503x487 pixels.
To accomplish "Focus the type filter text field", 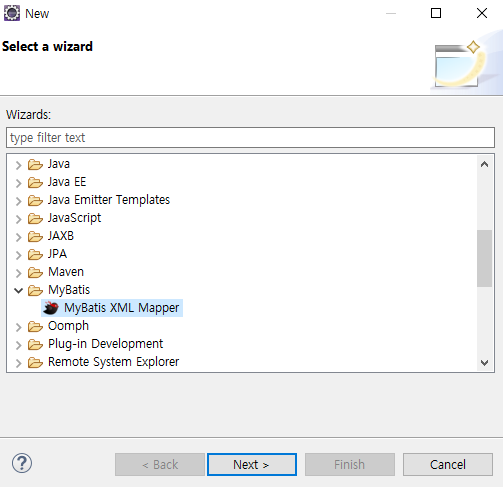I will (x=250, y=137).
